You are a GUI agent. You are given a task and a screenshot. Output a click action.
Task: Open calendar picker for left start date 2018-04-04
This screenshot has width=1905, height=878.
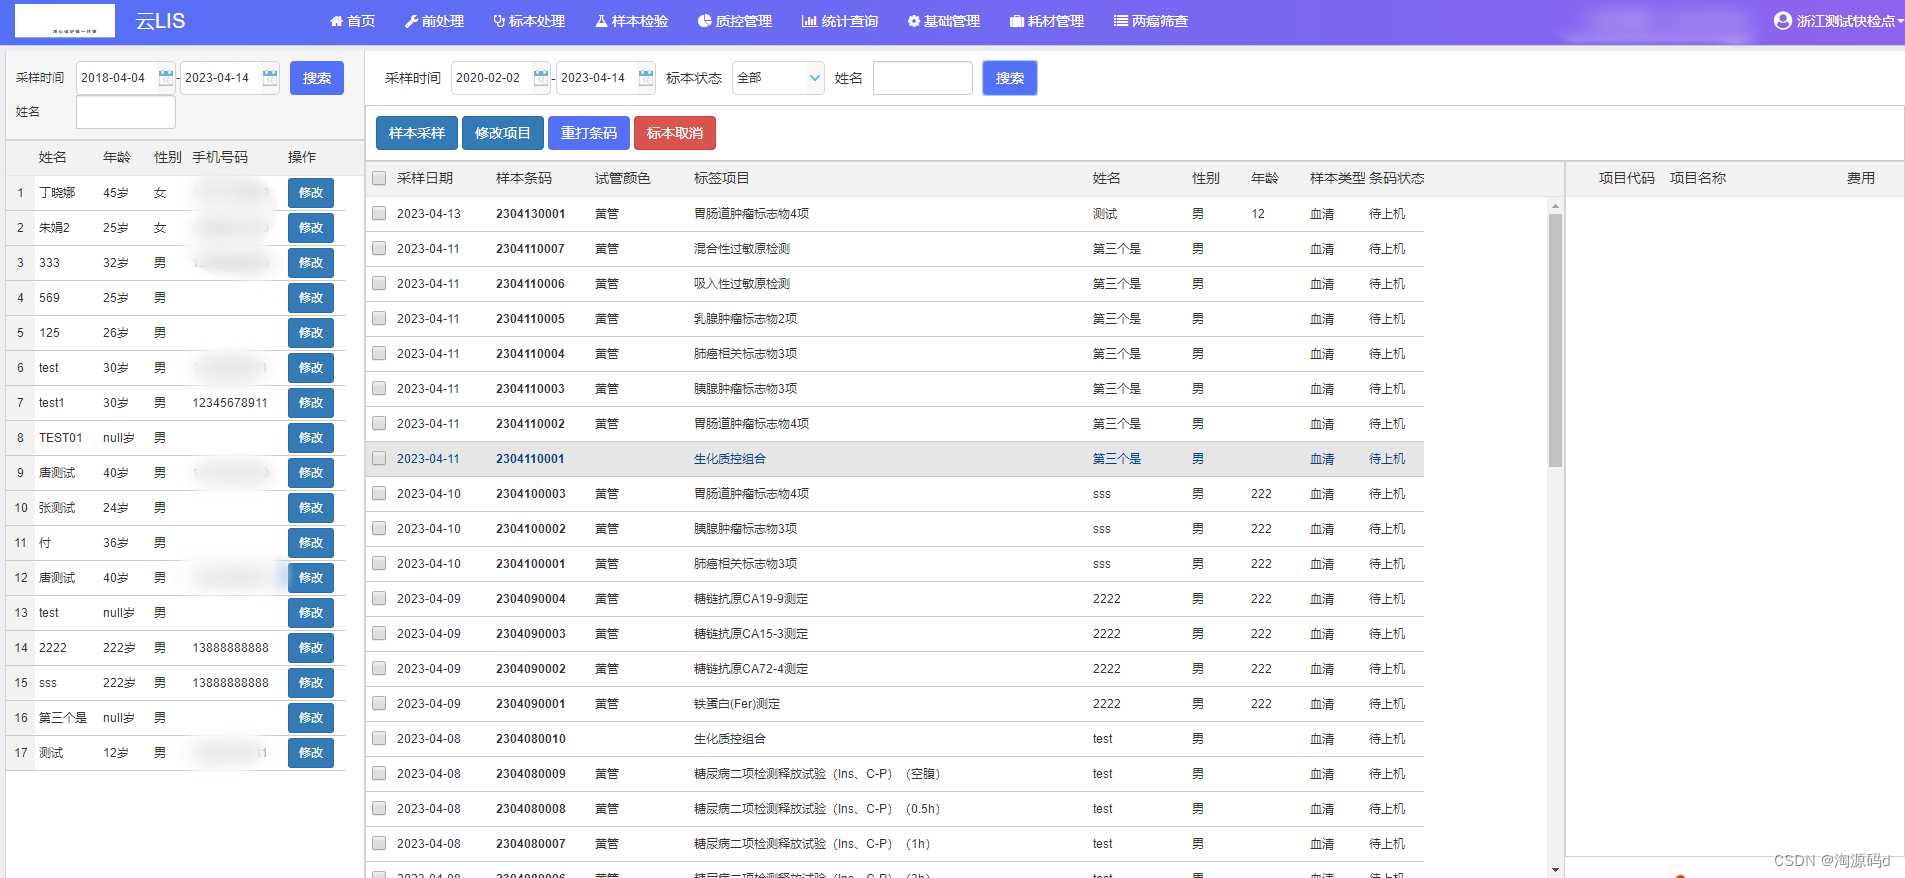click(166, 78)
